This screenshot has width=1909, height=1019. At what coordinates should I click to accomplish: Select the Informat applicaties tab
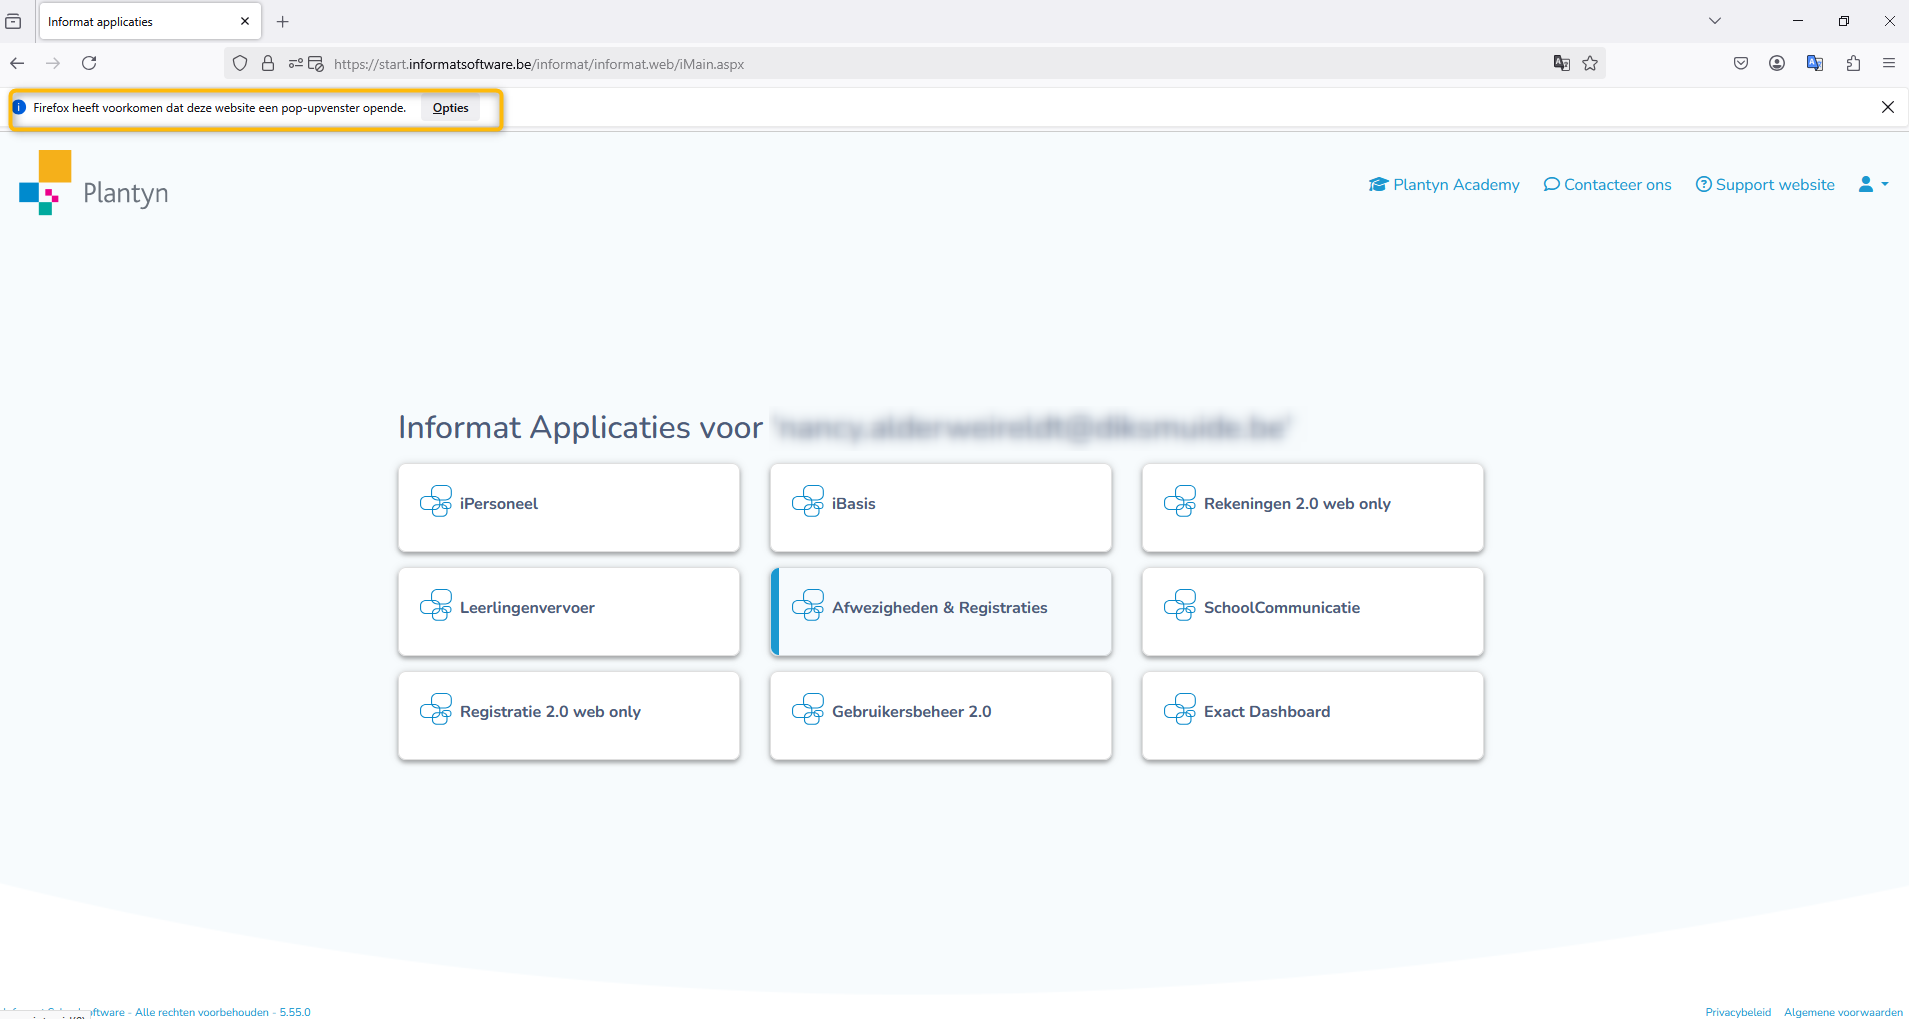click(x=150, y=21)
